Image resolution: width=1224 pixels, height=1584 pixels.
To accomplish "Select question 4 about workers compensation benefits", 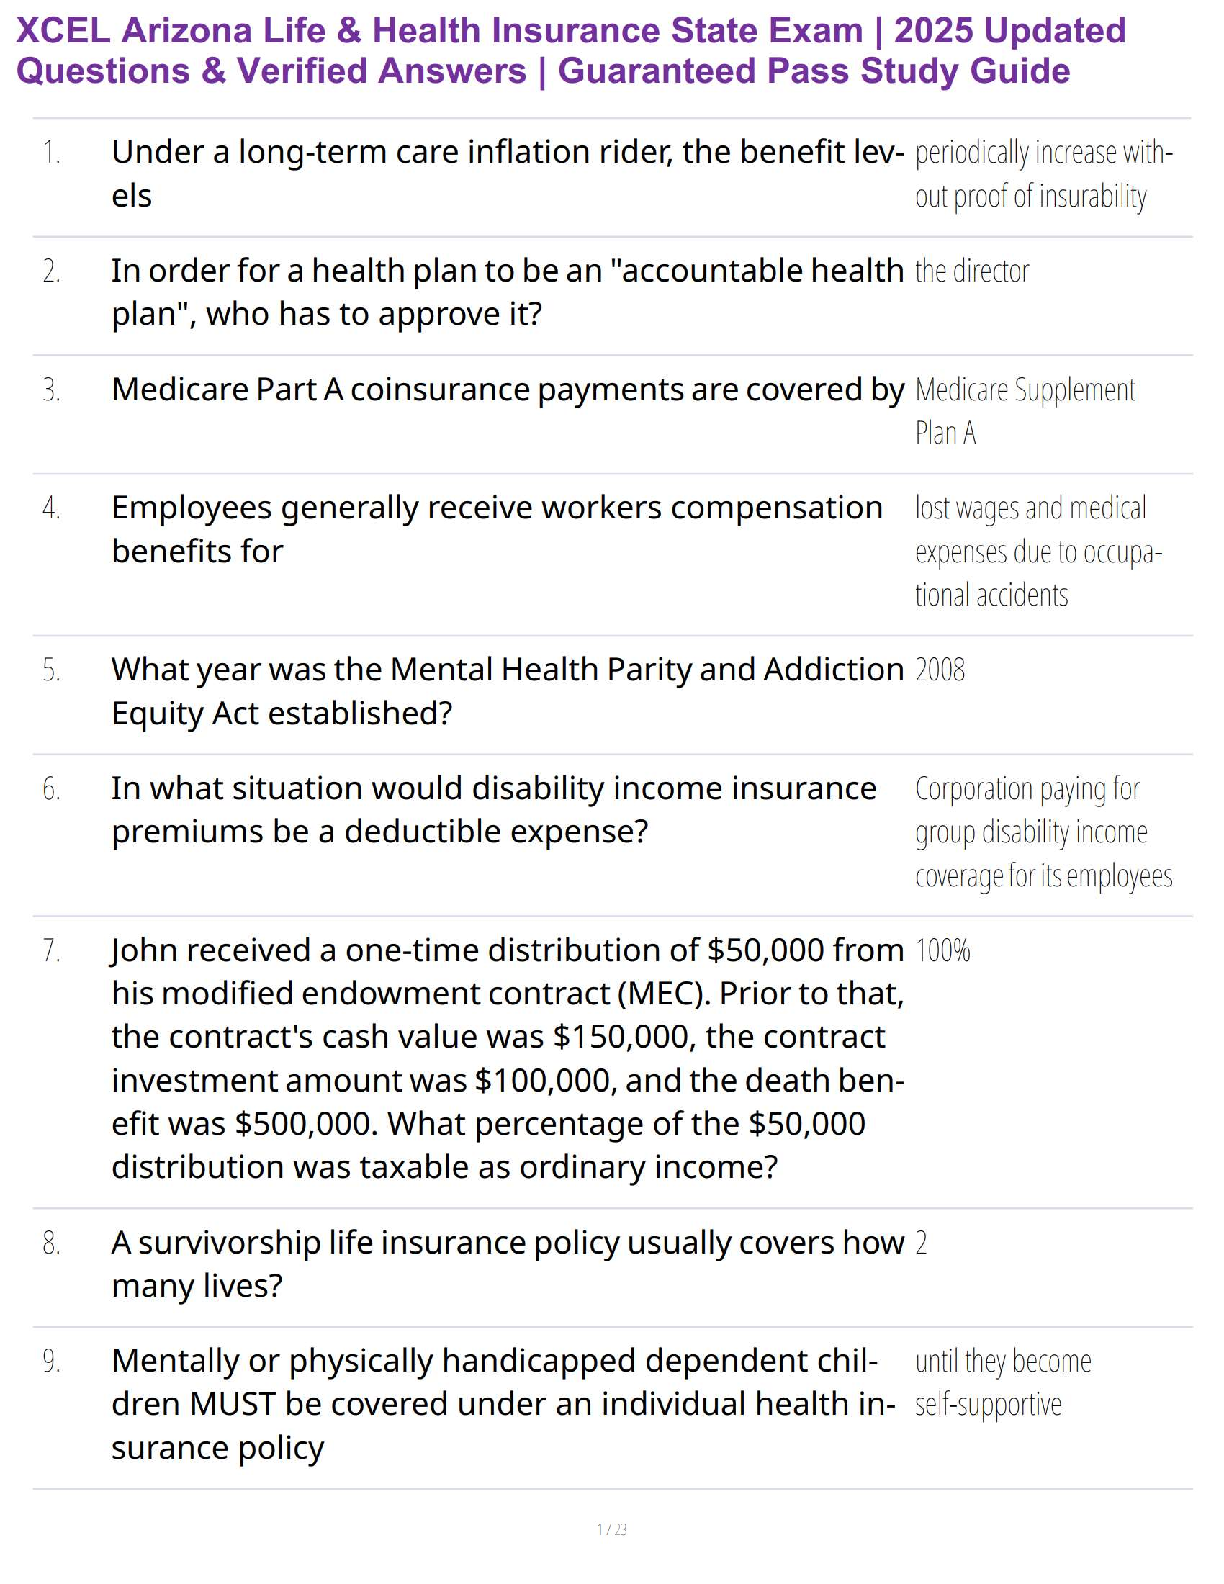I will 497,529.
